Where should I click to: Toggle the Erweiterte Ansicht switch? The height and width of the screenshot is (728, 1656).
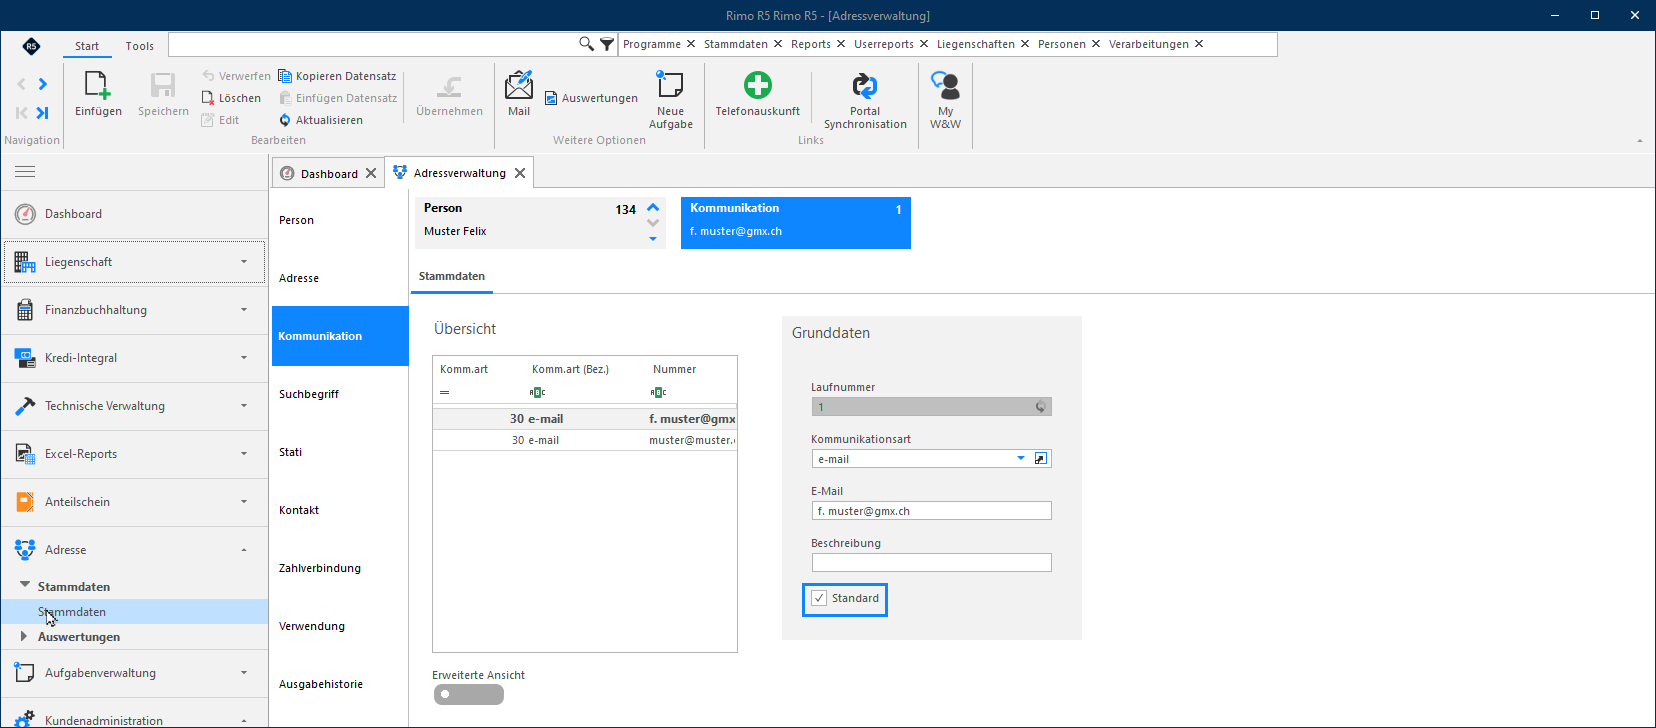click(469, 695)
